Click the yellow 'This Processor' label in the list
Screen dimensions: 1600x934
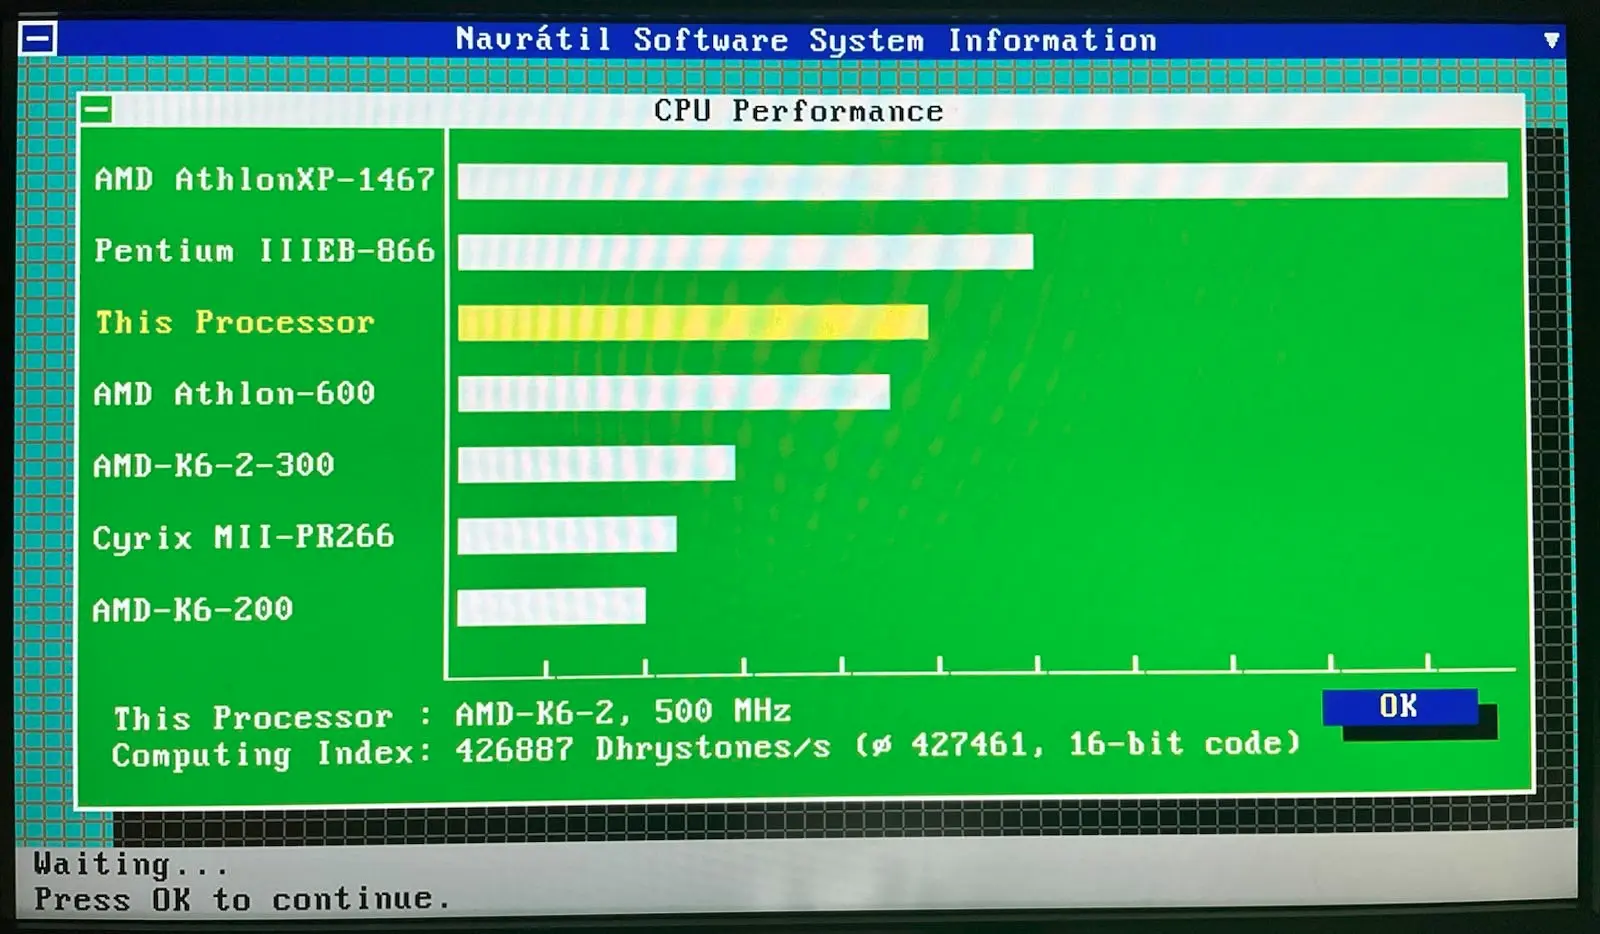235,322
